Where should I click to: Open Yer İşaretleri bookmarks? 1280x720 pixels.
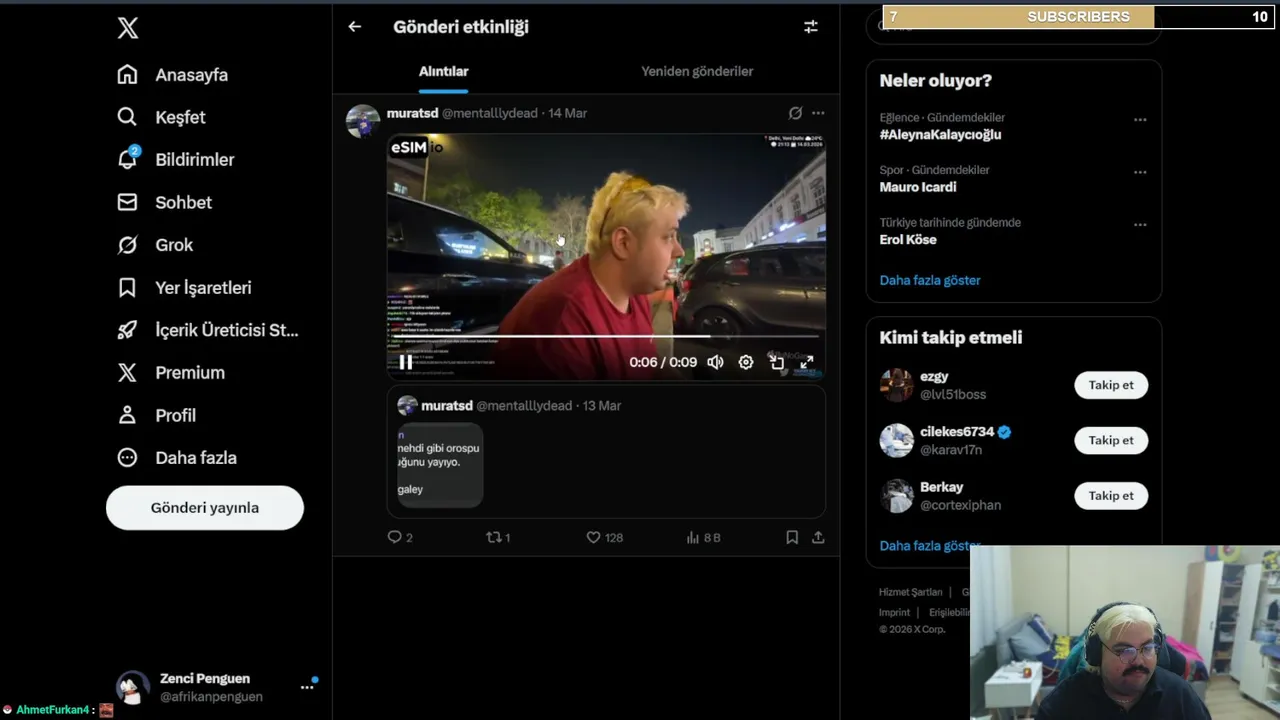point(185,288)
